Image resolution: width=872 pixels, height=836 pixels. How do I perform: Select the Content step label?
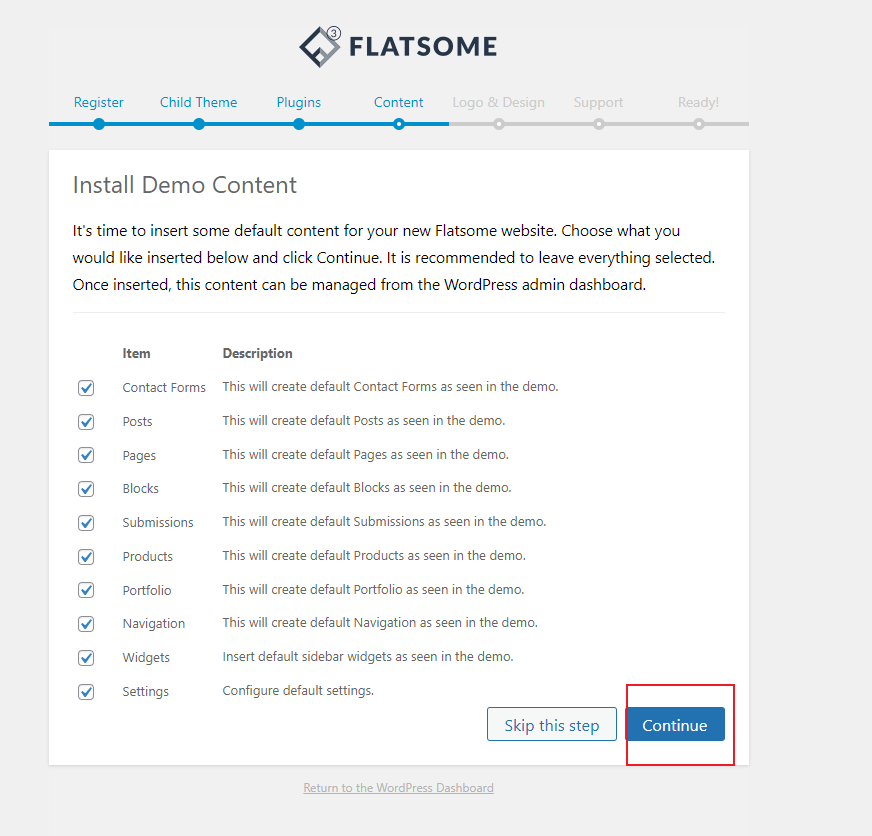399,102
